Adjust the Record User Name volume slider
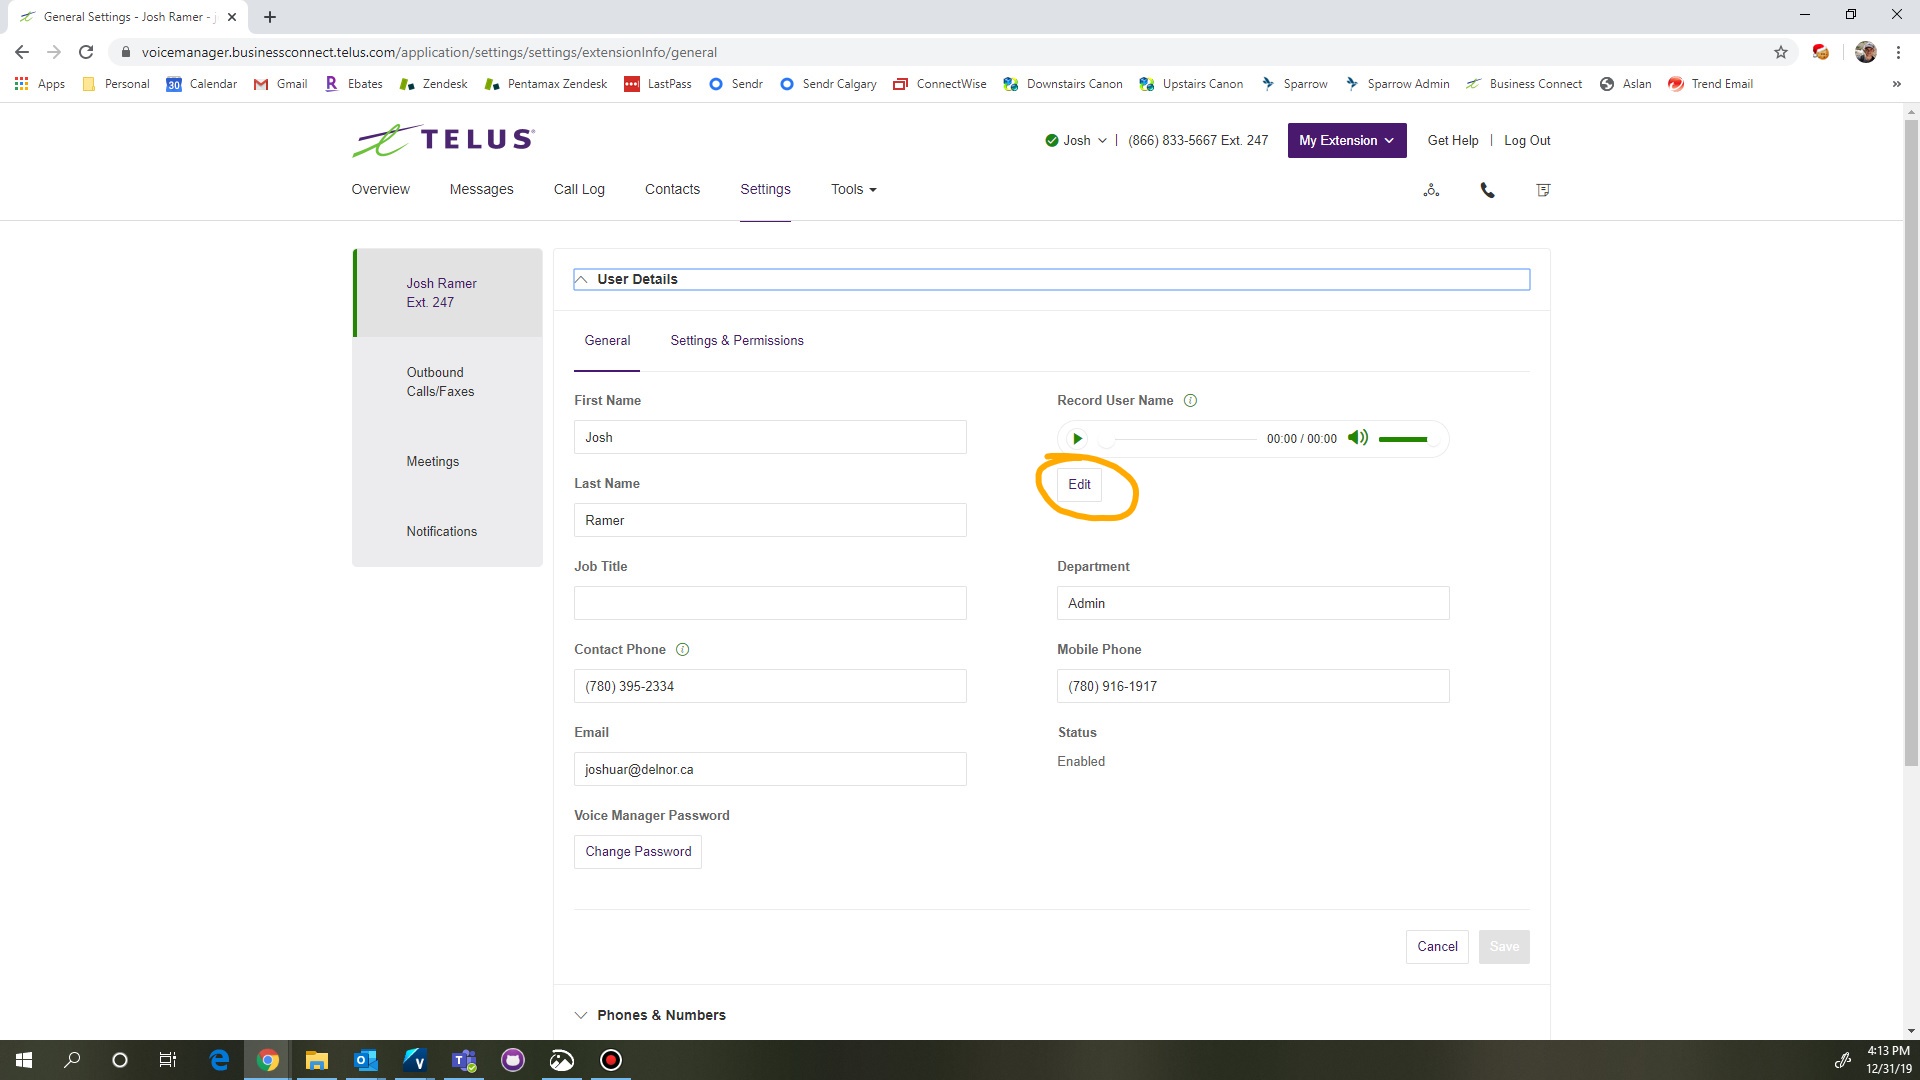This screenshot has height=1080, width=1920. pos(1402,438)
